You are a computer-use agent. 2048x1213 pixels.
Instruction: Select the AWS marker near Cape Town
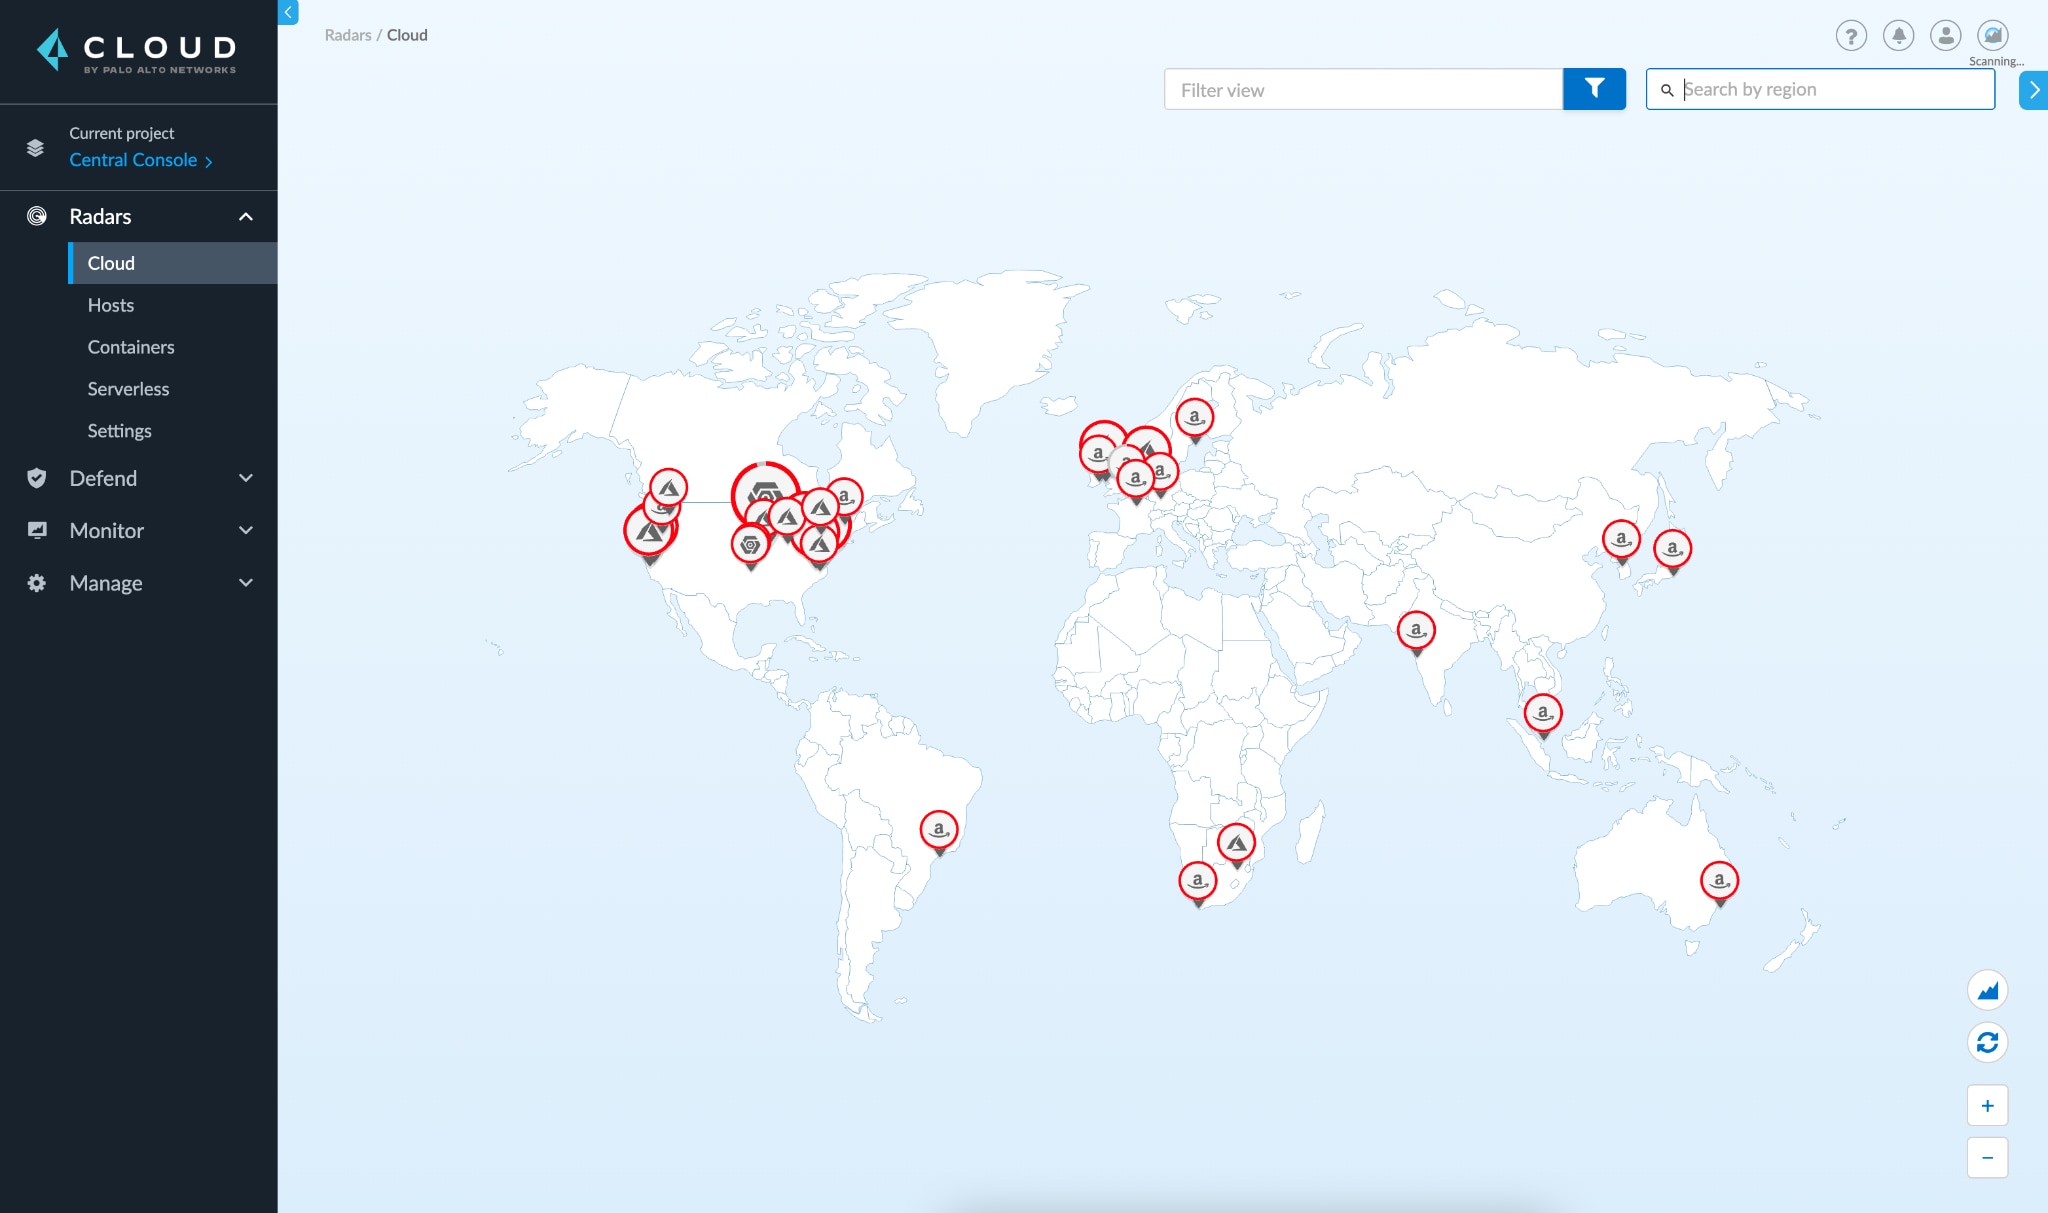click(x=1197, y=882)
